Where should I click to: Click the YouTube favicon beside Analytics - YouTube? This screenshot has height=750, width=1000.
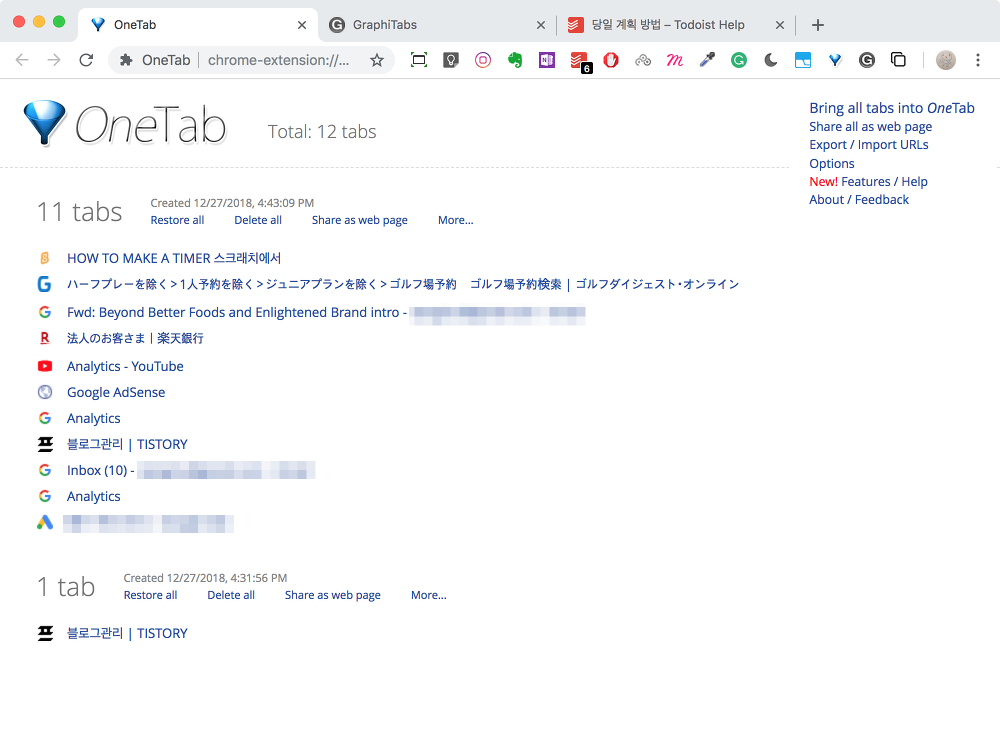click(x=45, y=366)
